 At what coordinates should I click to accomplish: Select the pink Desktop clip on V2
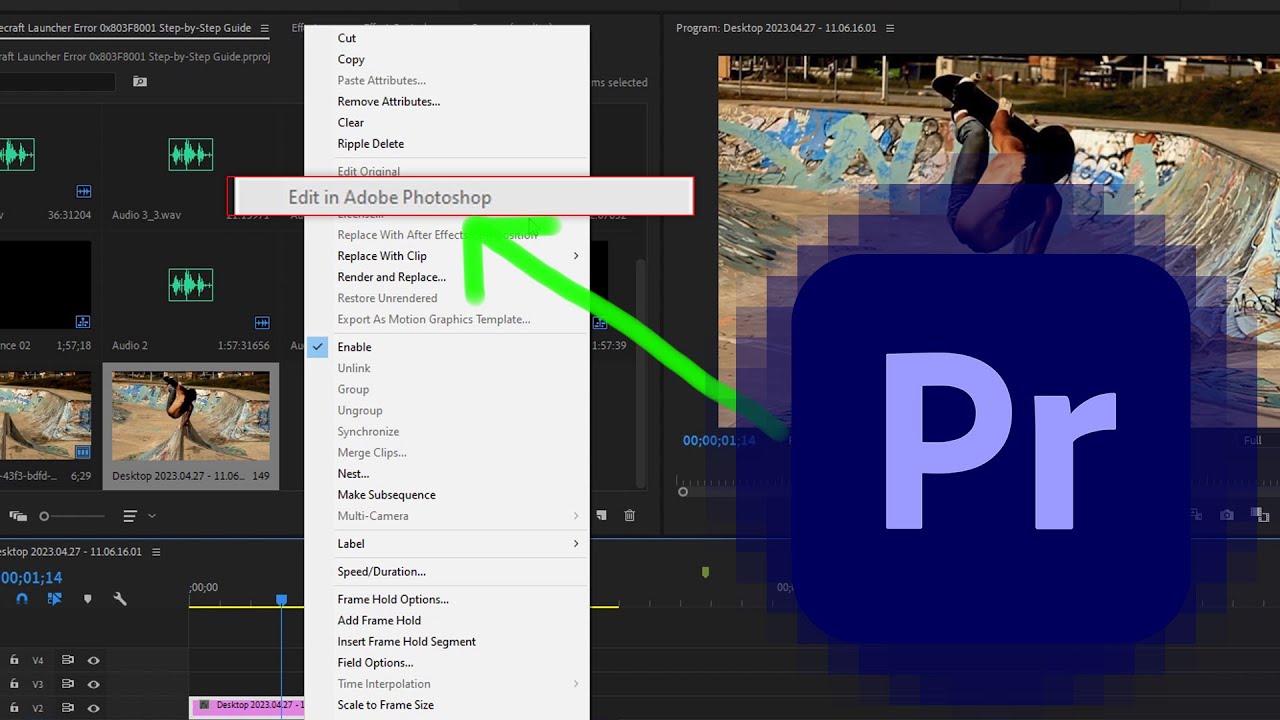[x=247, y=707]
